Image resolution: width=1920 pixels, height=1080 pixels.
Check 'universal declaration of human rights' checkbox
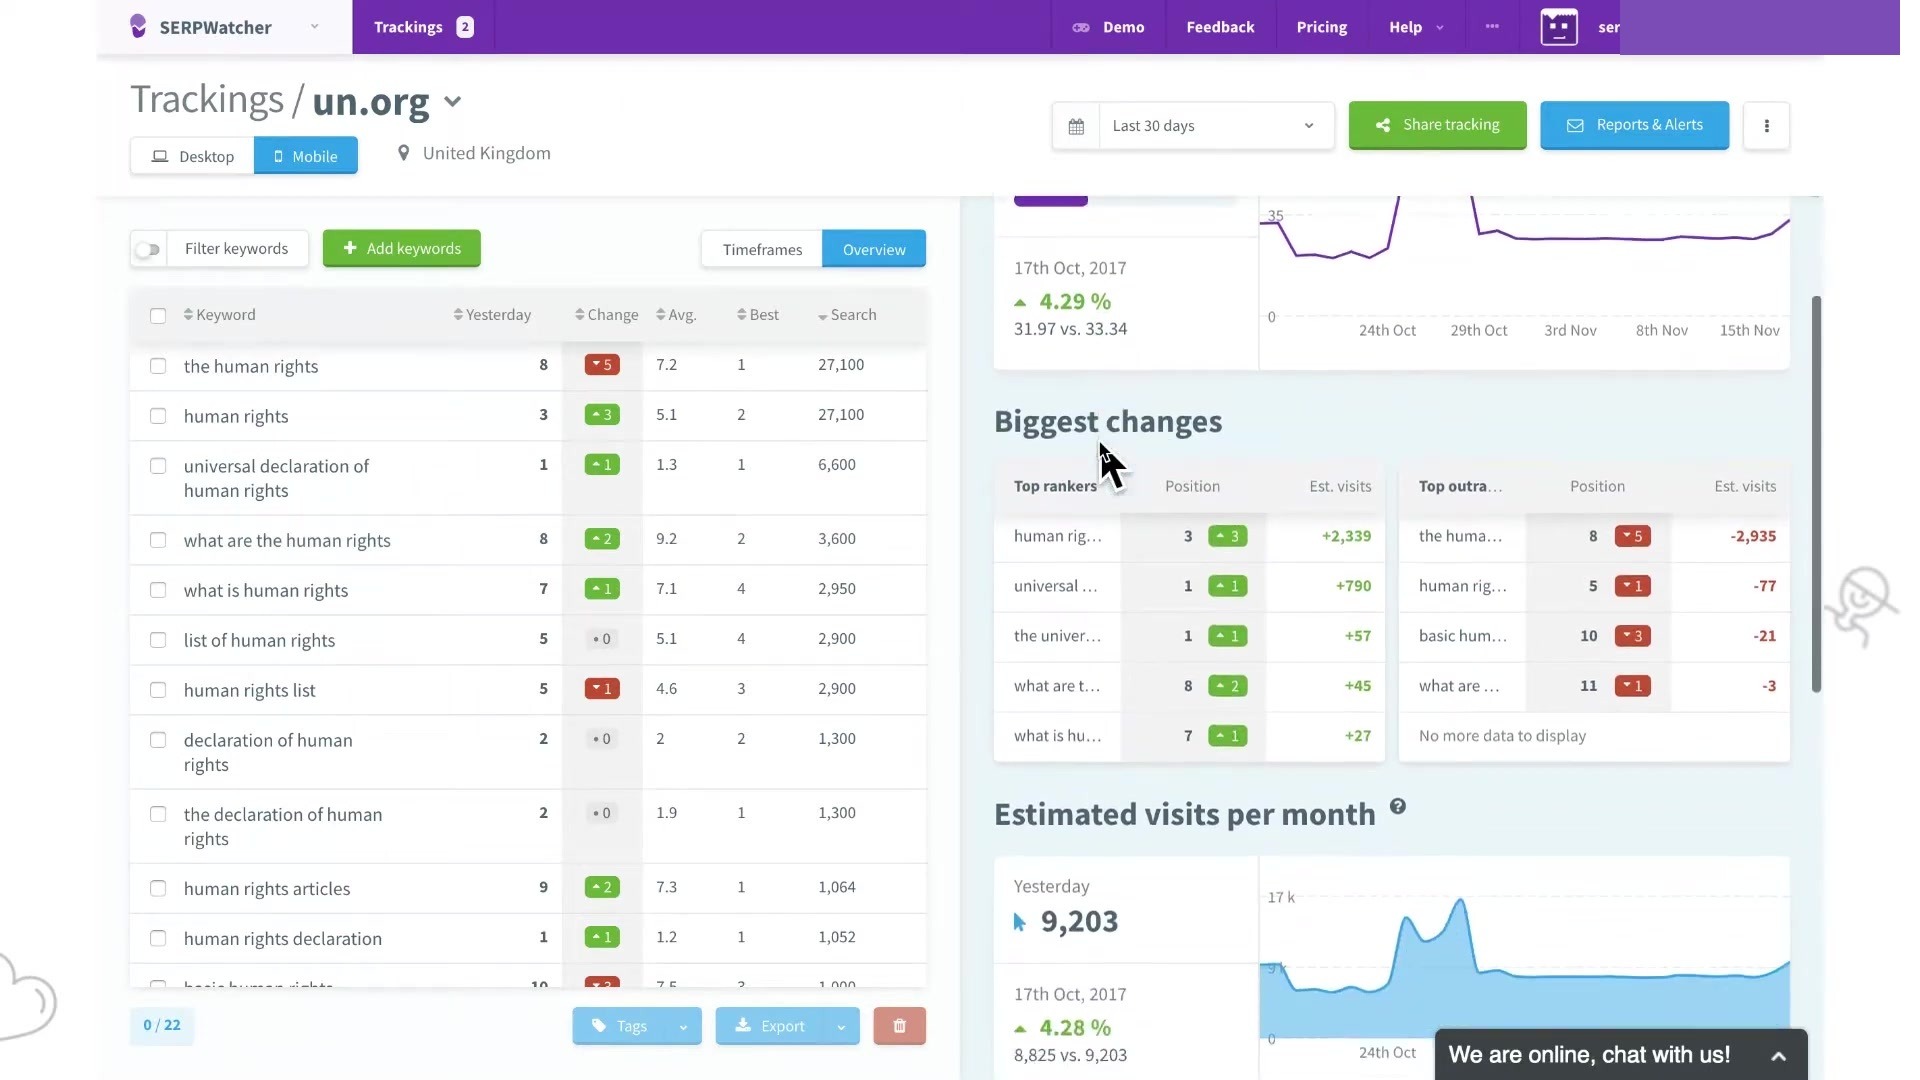(x=158, y=466)
